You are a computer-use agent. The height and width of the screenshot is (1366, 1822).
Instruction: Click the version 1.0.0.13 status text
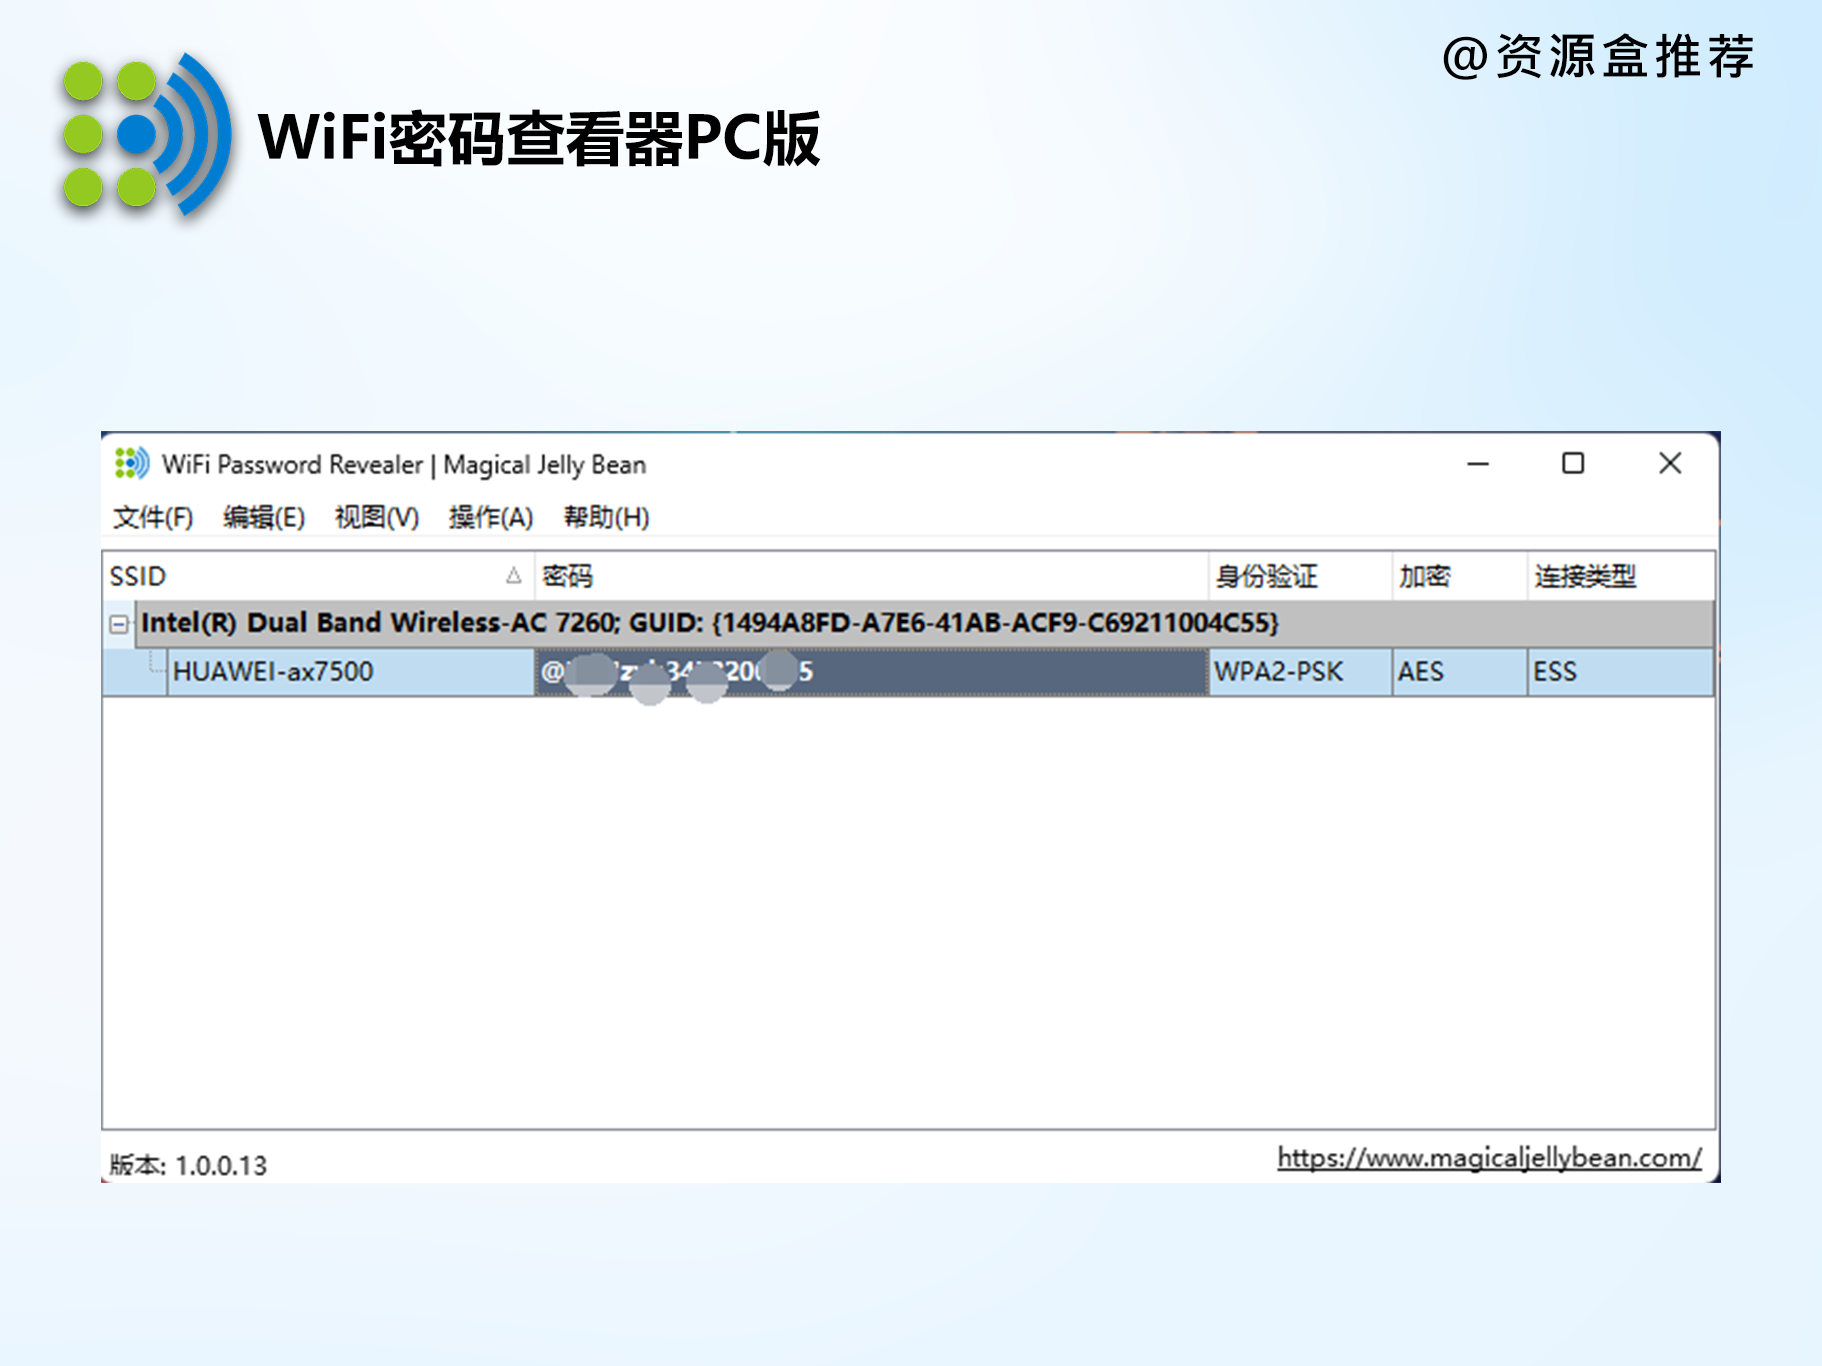pos(188,1165)
